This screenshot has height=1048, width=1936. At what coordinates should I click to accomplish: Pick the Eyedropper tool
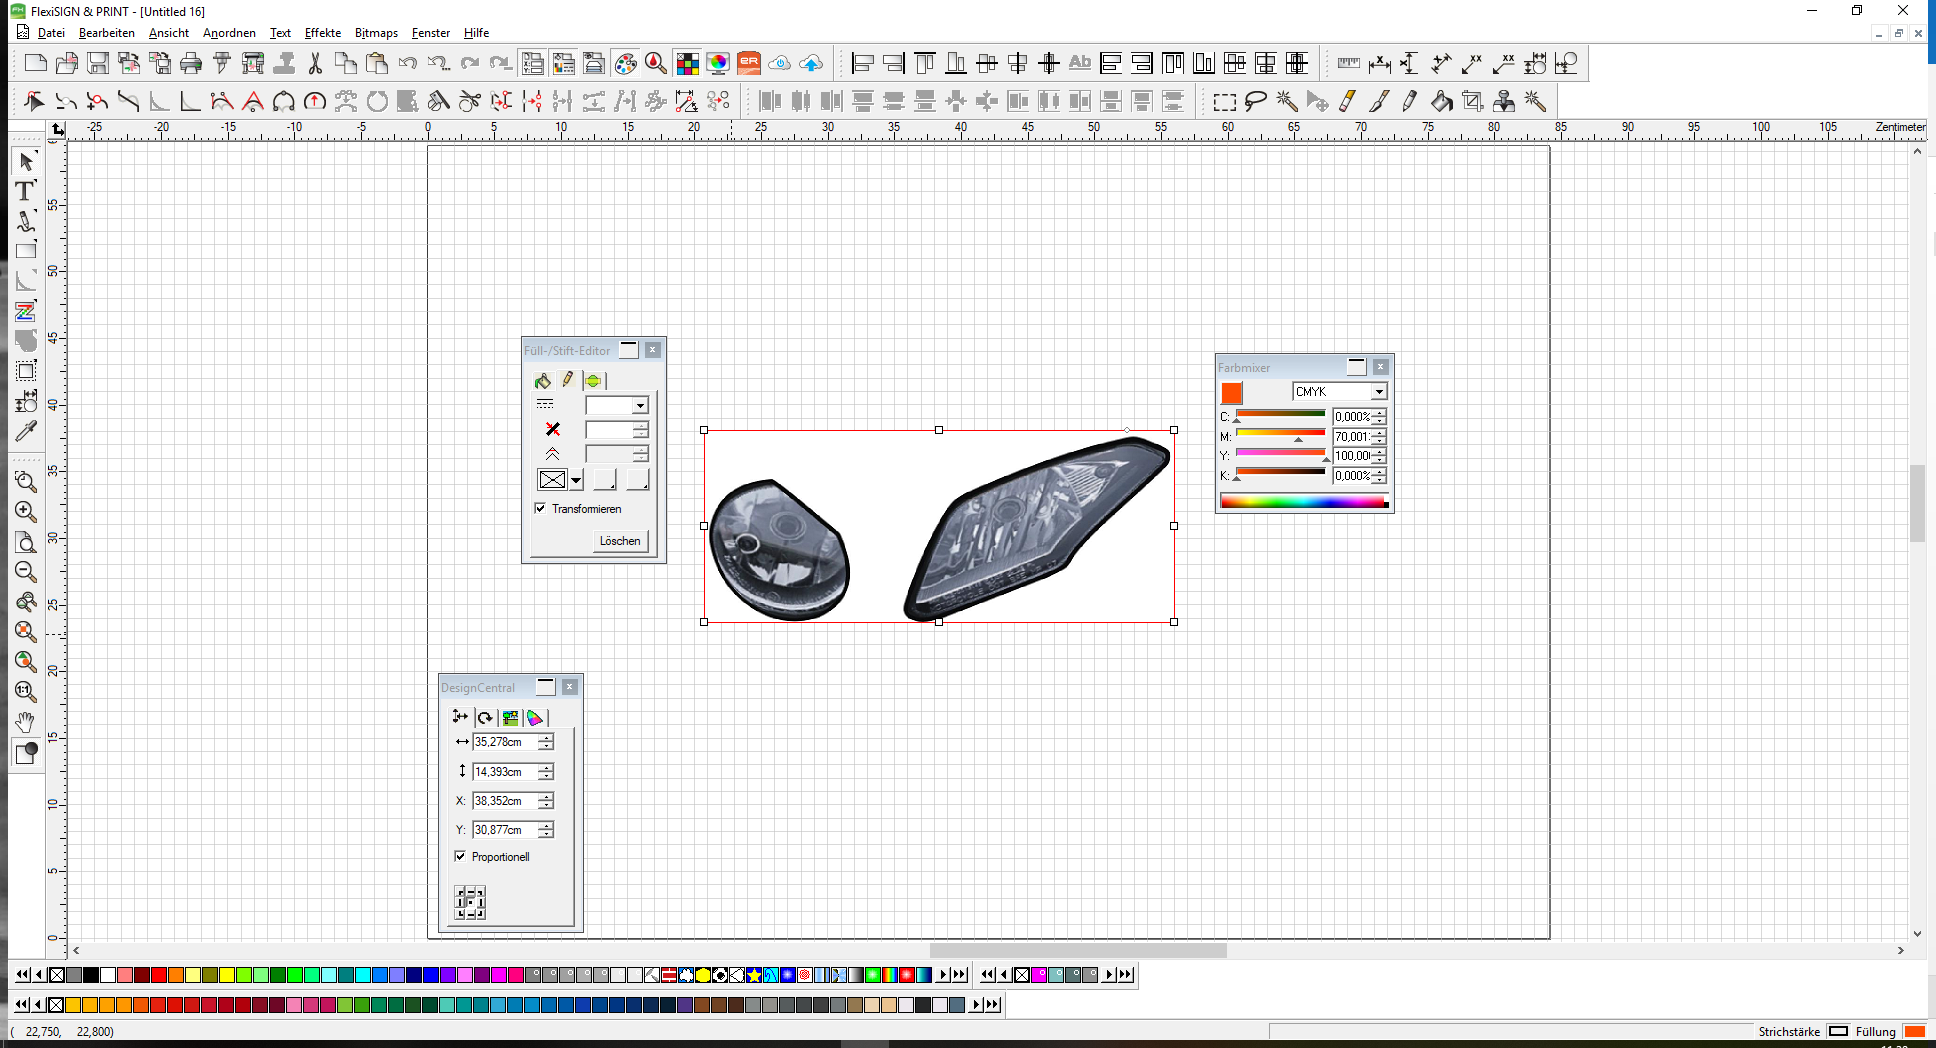coord(26,431)
